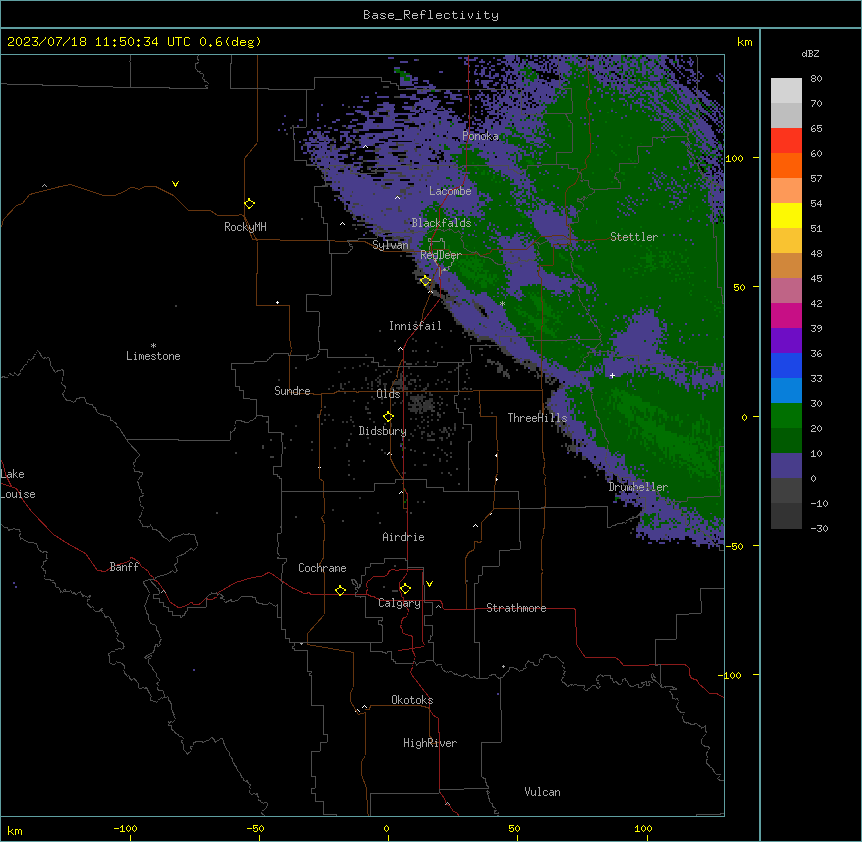
Task: Select the yellow diamond marker beside Cochrane
Action: click(x=340, y=590)
